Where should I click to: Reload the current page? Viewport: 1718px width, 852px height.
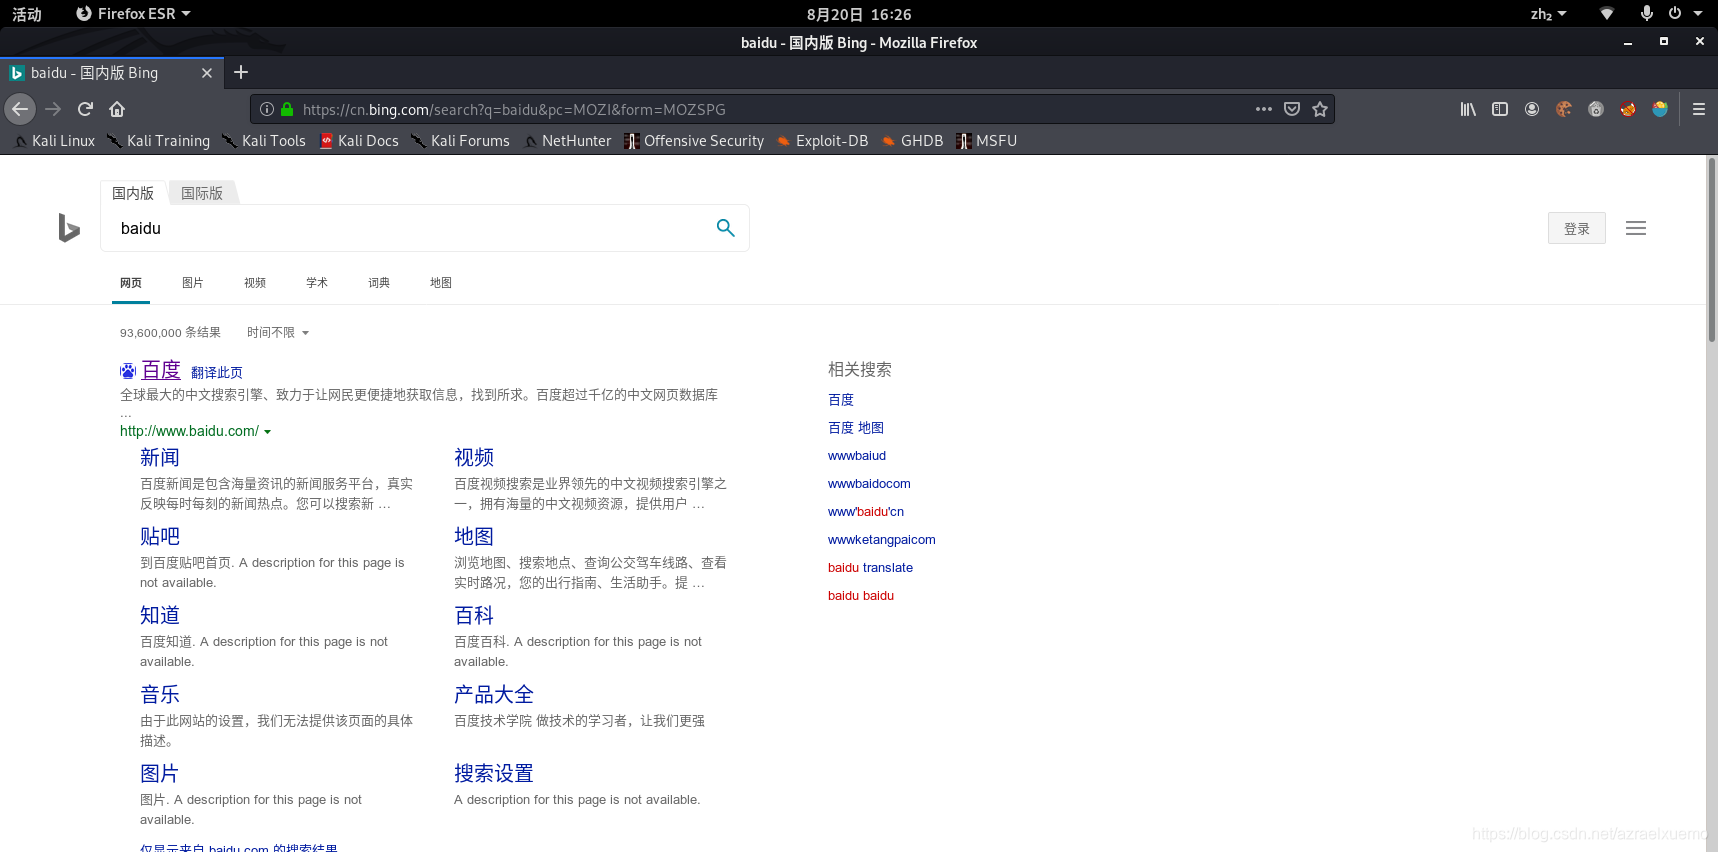[x=85, y=109]
